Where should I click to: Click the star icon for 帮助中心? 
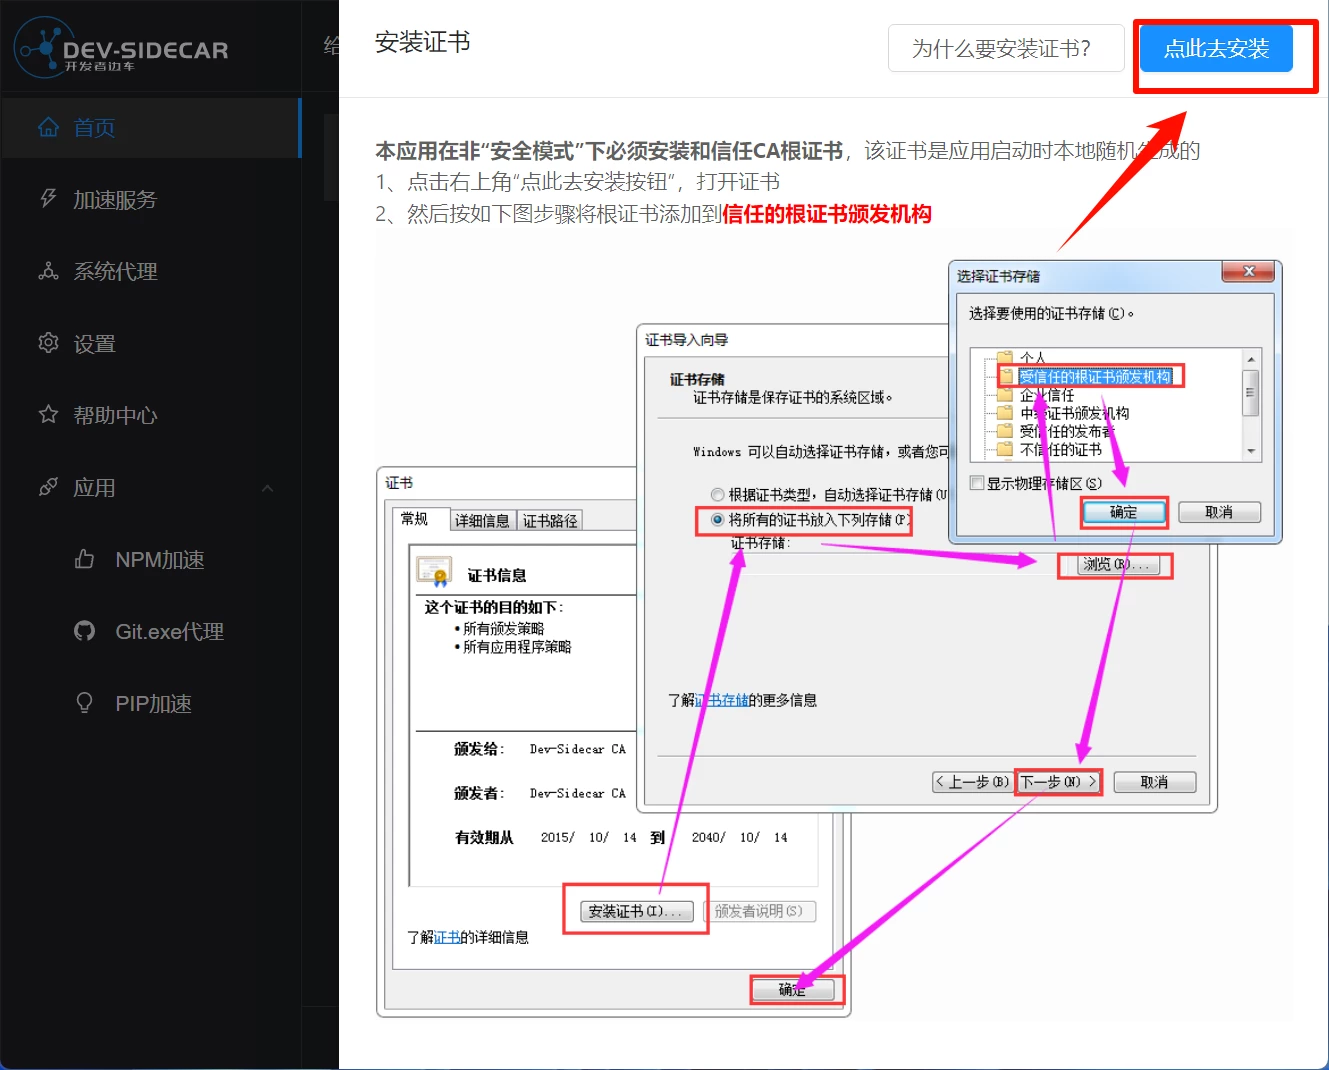point(48,414)
